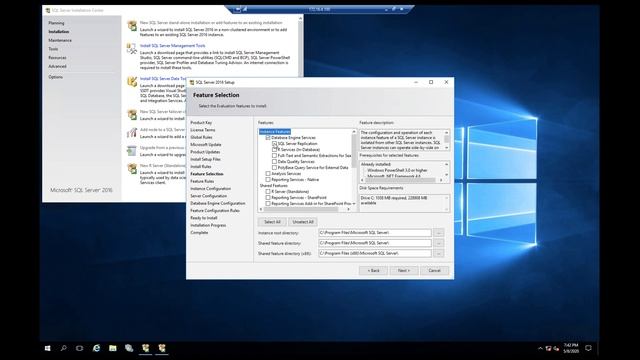Select Shared Features tree header
The image size is (640, 360).
[273, 186]
